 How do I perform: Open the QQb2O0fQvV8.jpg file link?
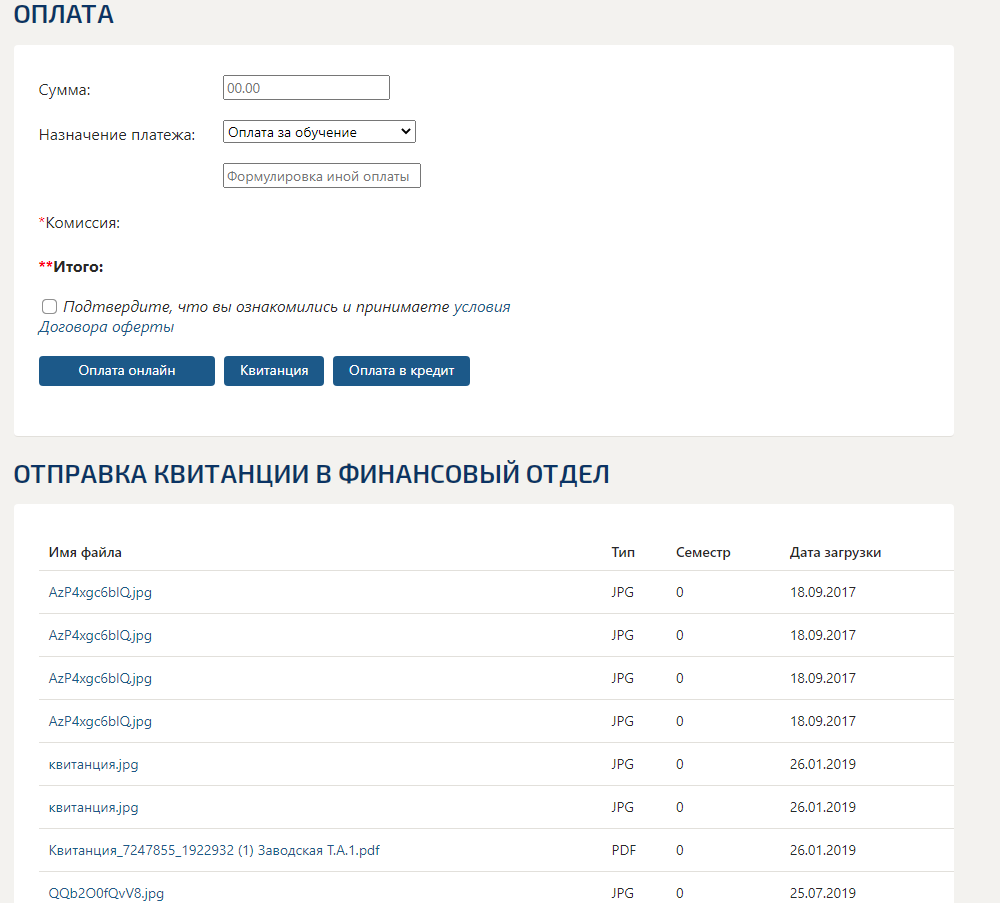click(106, 893)
